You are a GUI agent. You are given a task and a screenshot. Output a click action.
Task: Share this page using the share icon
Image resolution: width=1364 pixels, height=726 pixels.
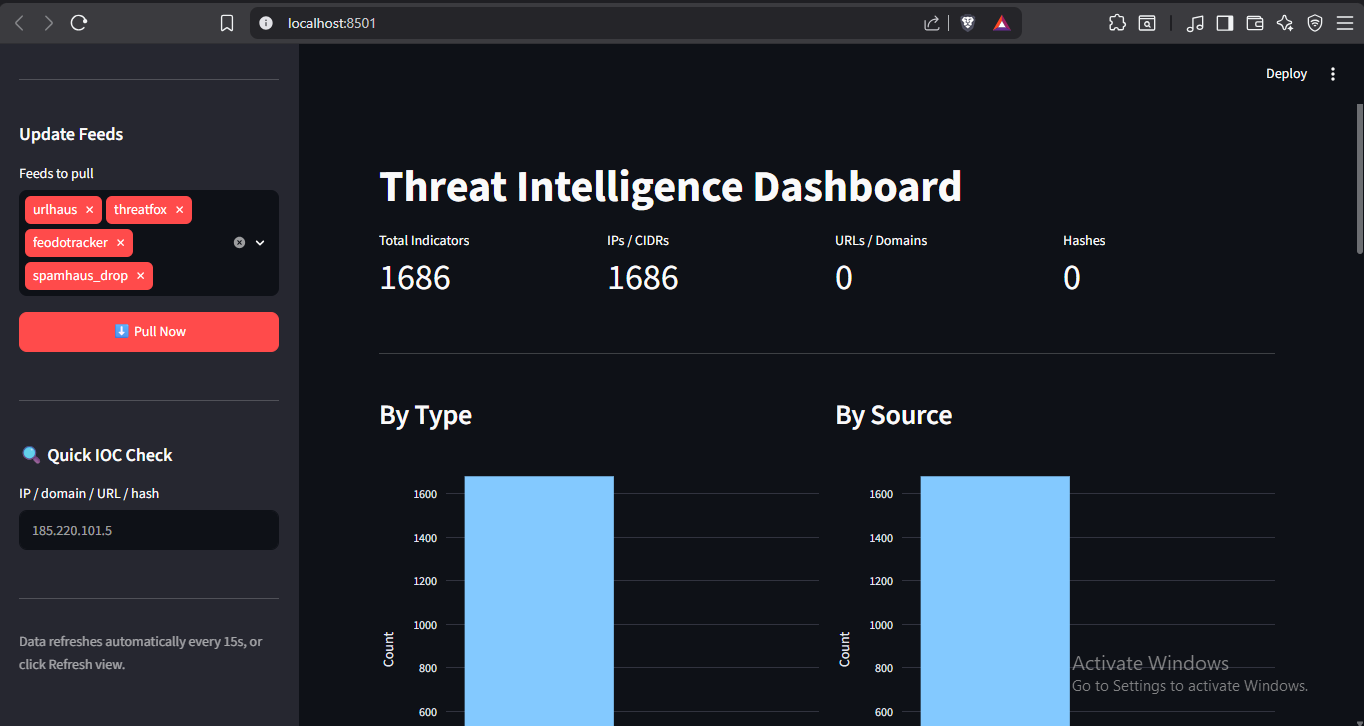931,23
